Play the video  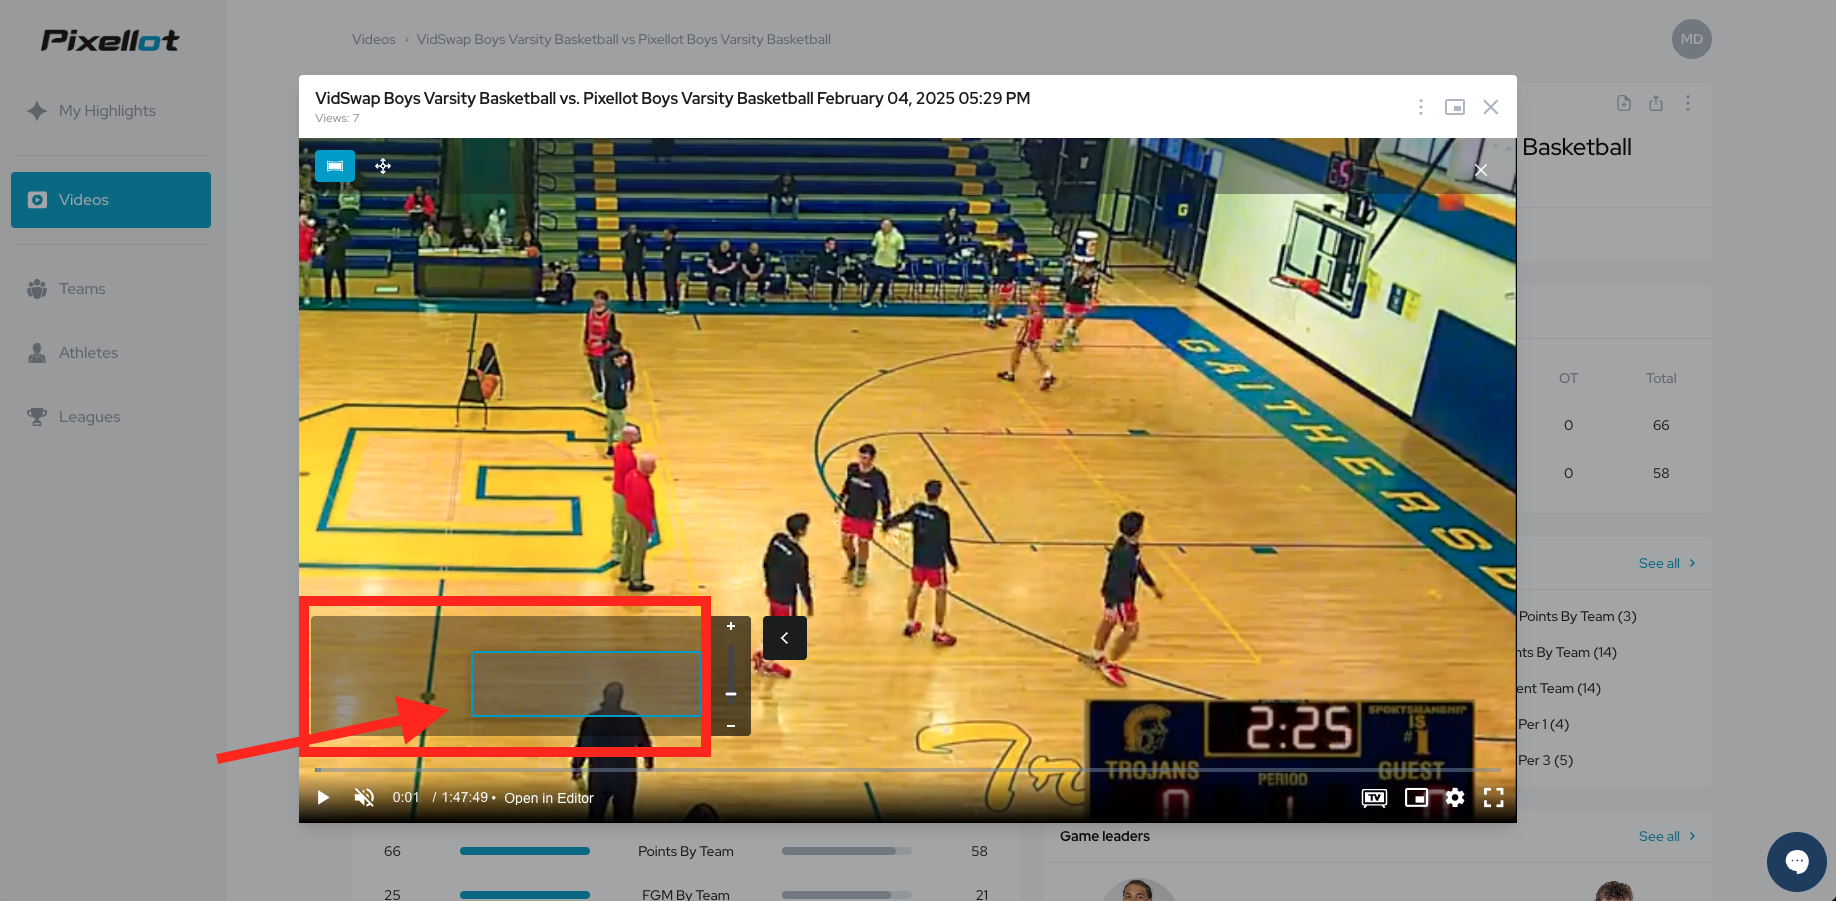[323, 797]
